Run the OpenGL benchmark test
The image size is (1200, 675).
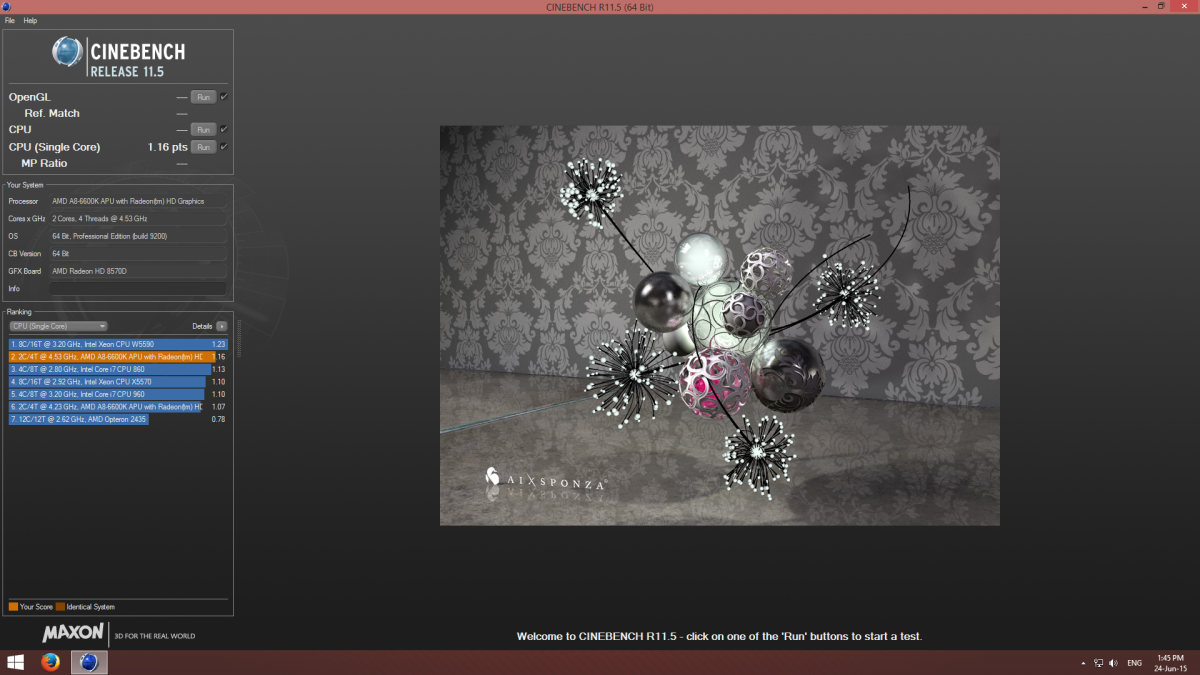coord(203,97)
